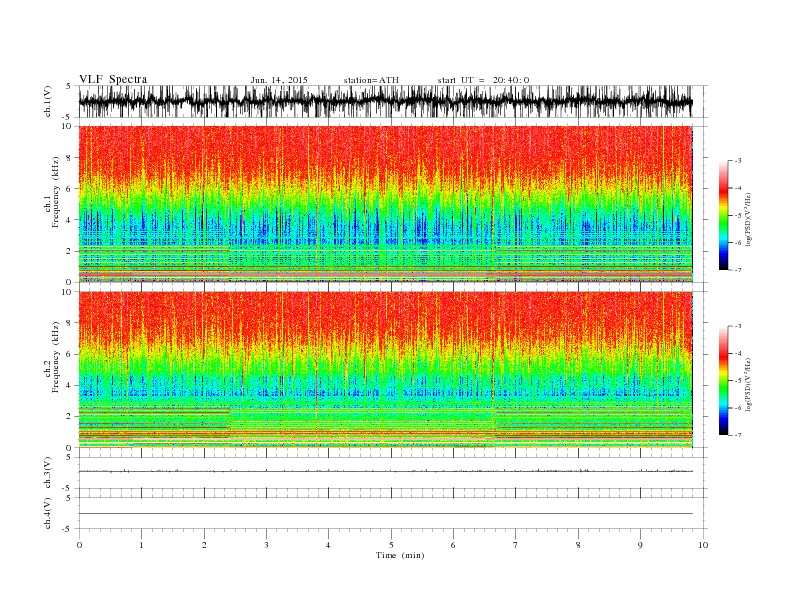Click time axis tick label "5"
The height and width of the screenshot is (612, 792).
click(391, 545)
